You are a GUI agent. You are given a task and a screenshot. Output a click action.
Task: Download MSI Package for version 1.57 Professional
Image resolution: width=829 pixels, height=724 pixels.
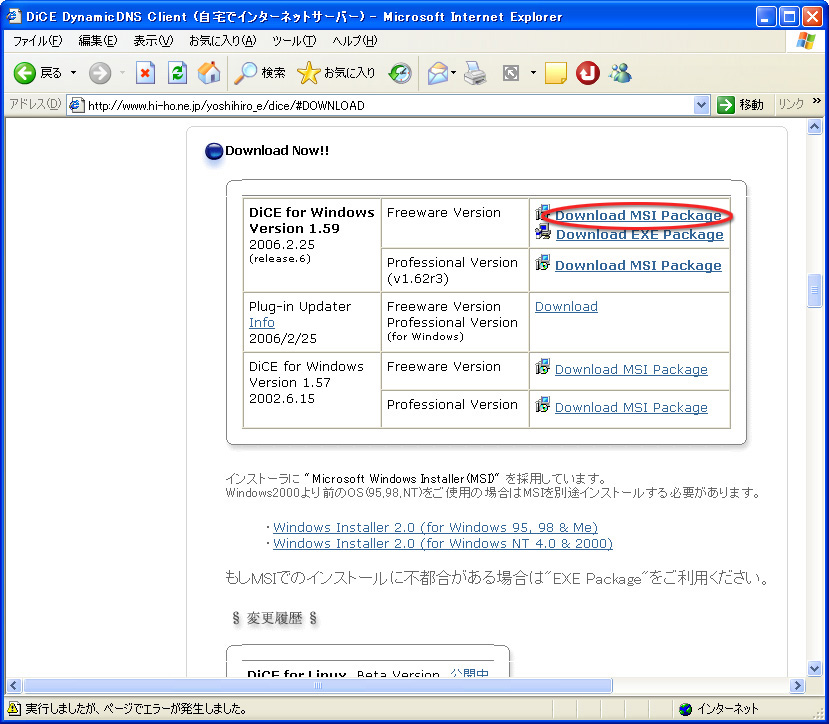pos(631,407)
